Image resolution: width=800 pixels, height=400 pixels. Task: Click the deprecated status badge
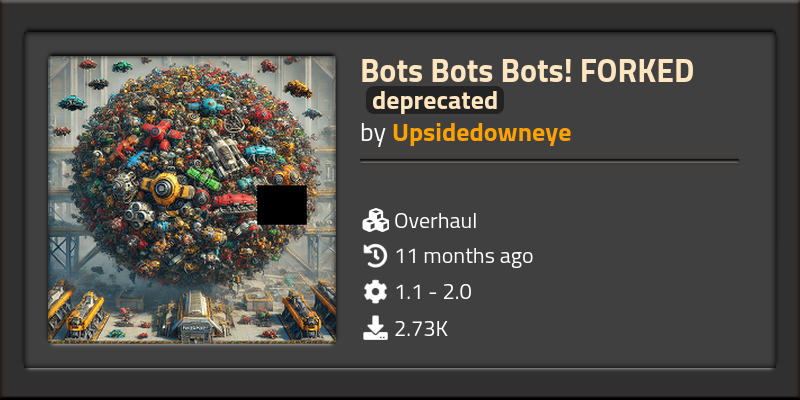(435, 101)
